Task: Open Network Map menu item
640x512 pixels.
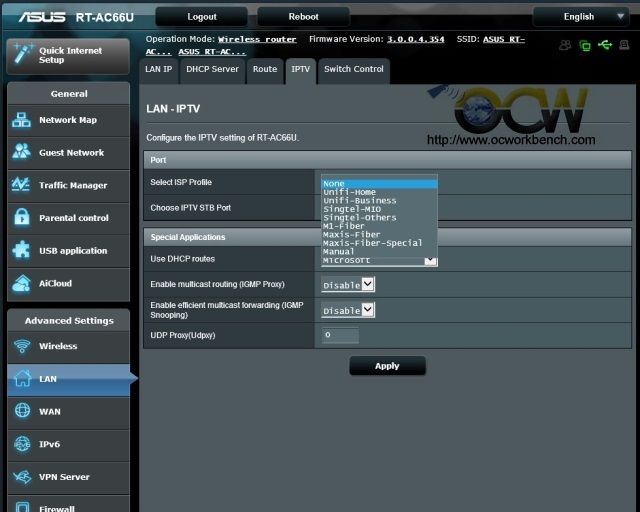Action: [x=69, y=120]
